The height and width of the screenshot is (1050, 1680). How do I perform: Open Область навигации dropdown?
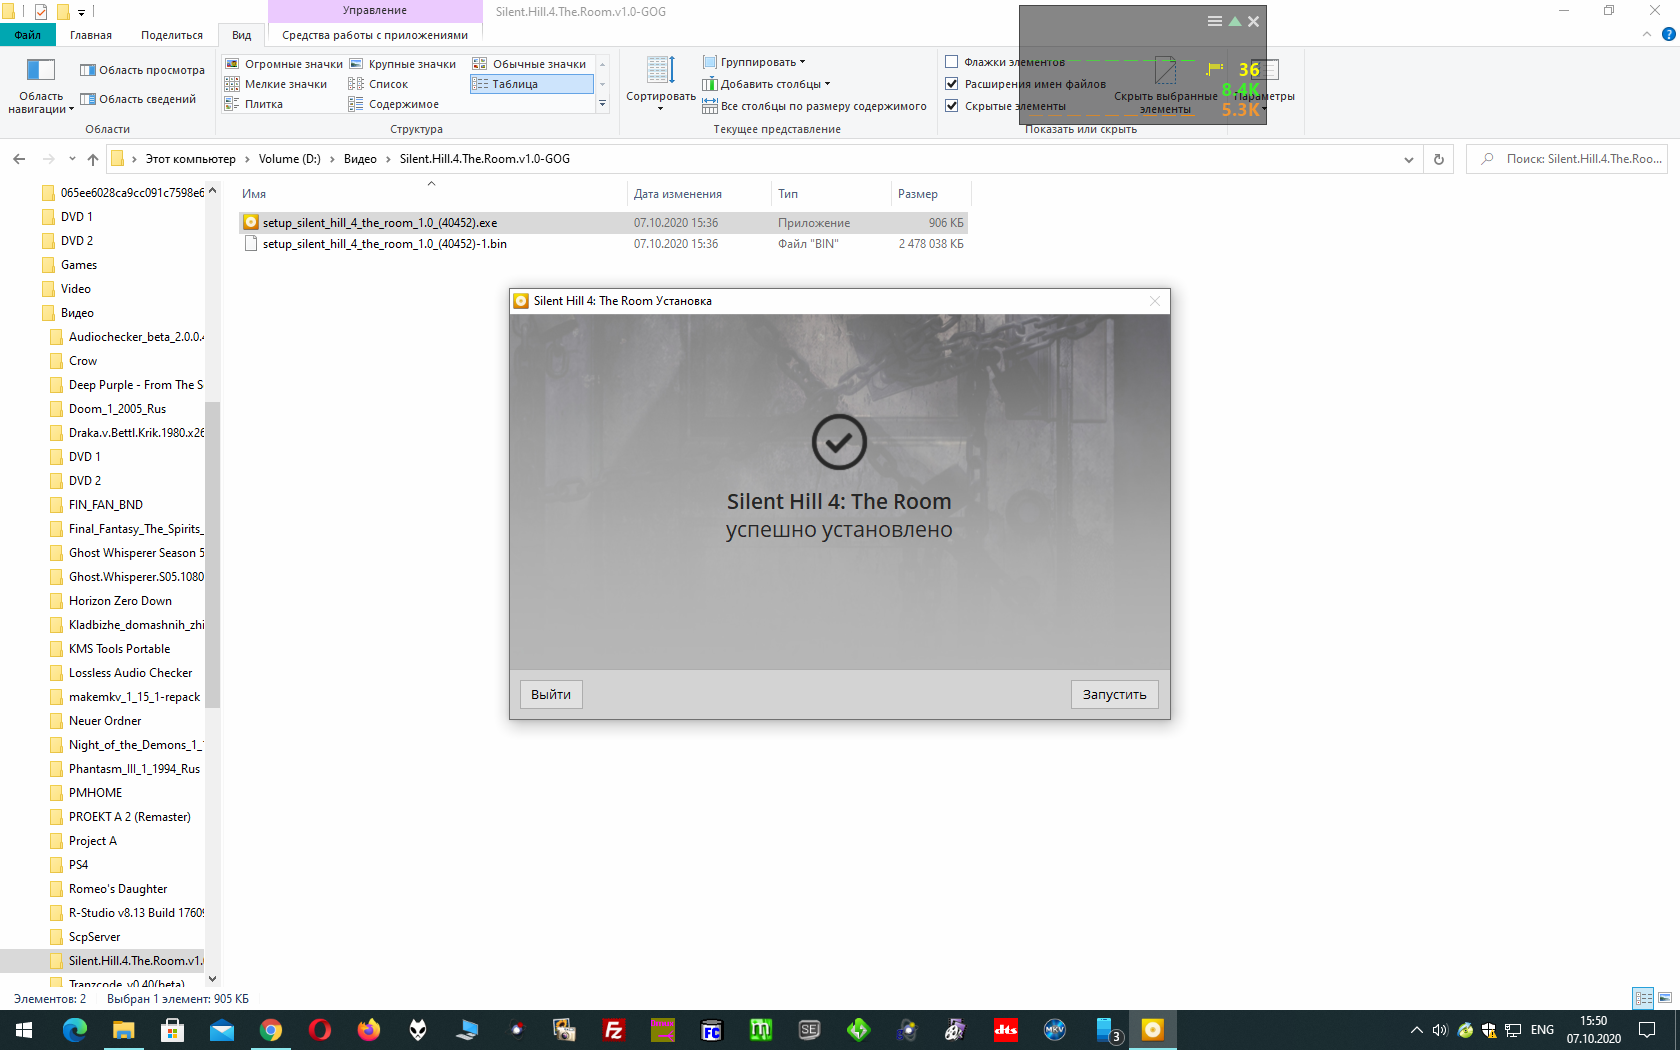click(41, 86)
